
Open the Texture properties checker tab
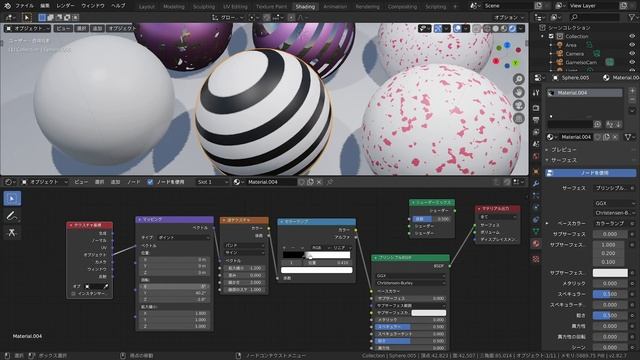point(536,259)
